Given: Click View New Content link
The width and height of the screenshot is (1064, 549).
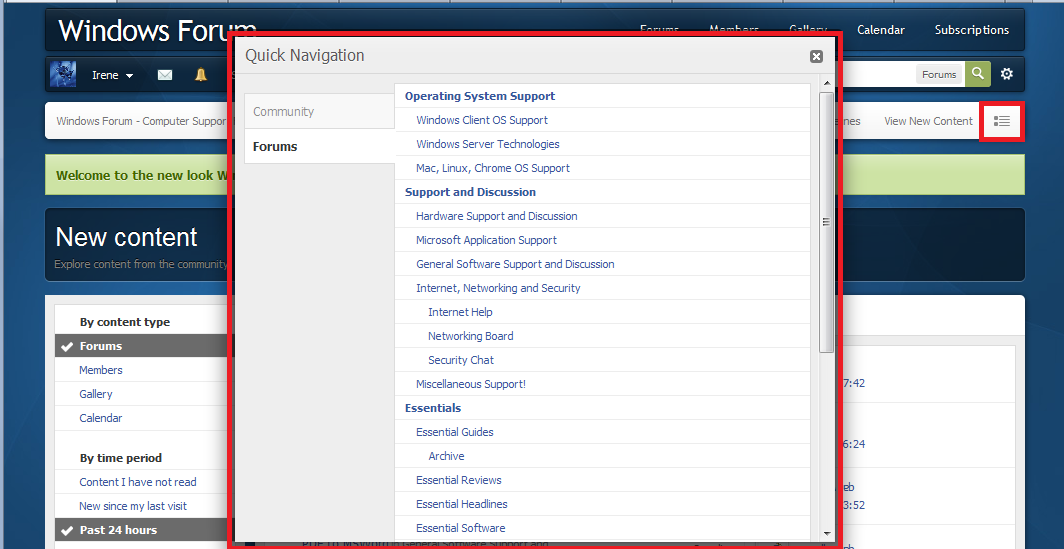Looking at the screenshot, I should (928, 121).
